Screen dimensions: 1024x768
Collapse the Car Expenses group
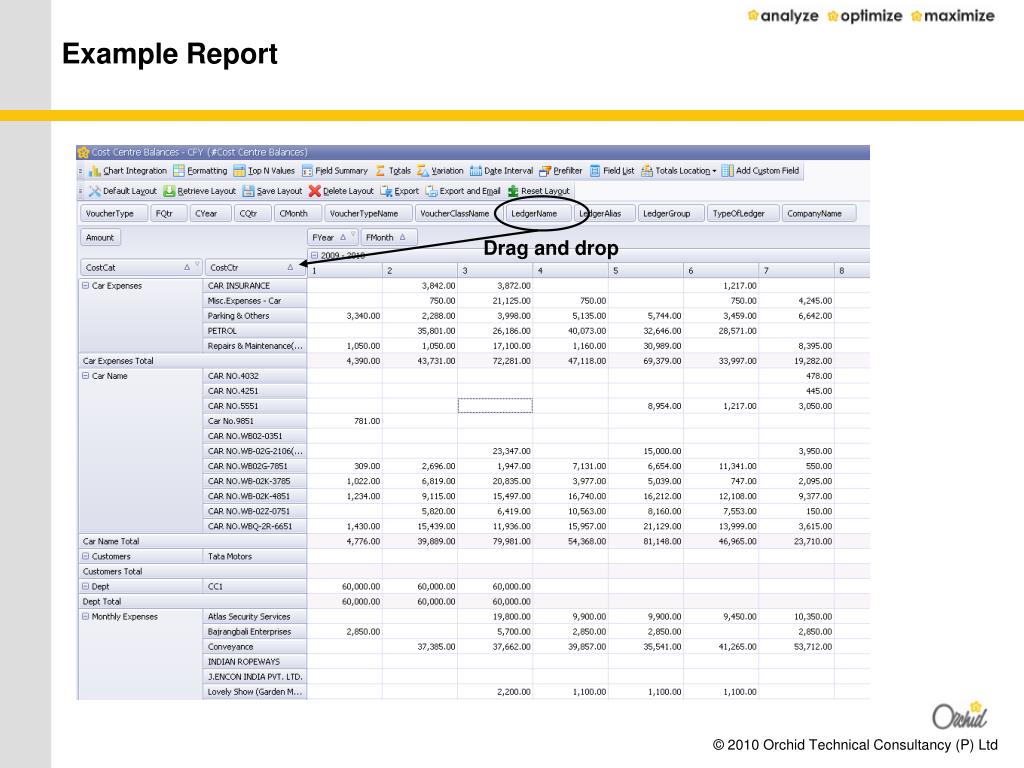pyautogui.click(x=86, y=286)
